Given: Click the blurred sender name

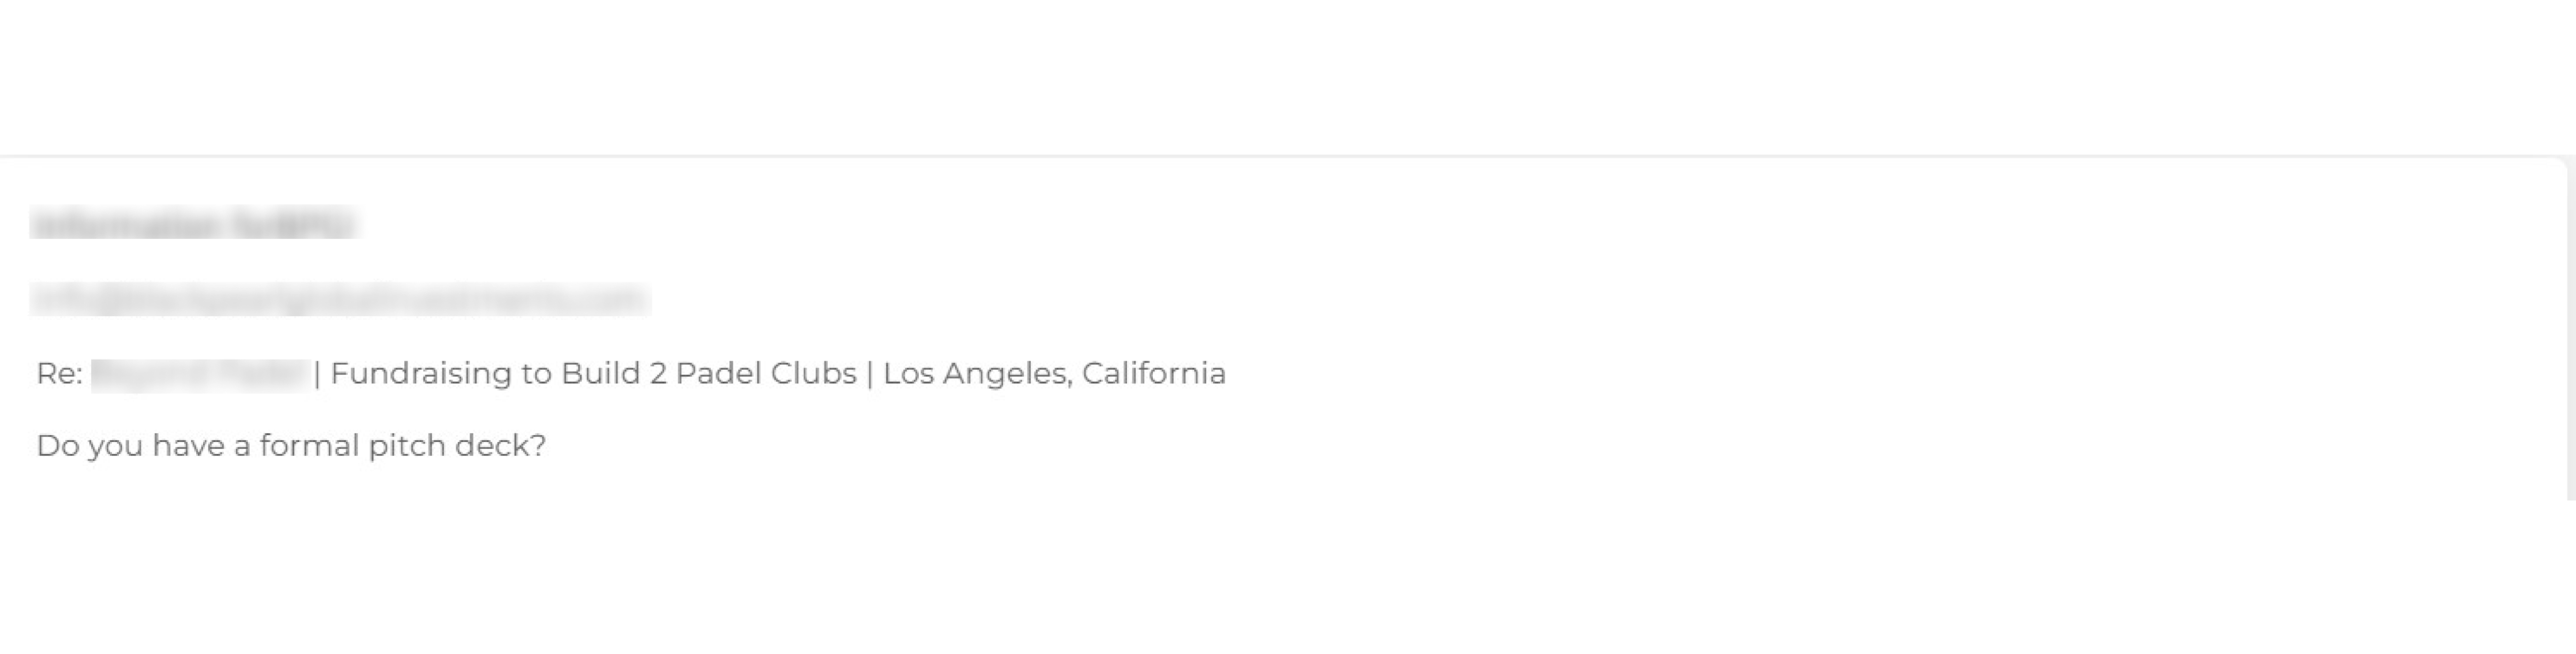Looking at the screenshot, I should [192, 225].
